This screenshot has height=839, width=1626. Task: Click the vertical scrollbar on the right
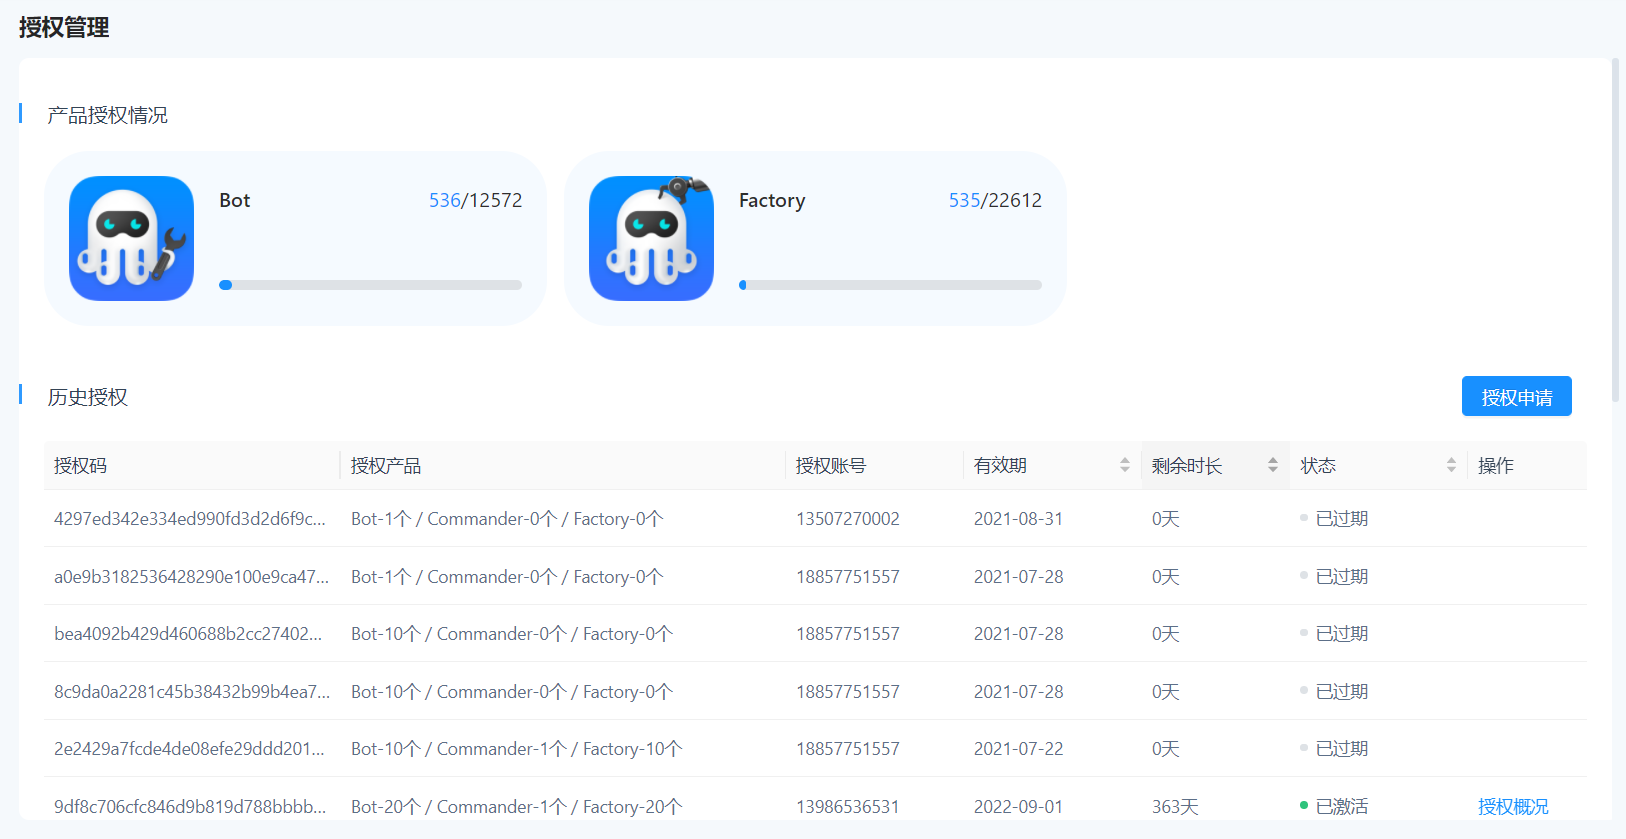(1615, 230)
